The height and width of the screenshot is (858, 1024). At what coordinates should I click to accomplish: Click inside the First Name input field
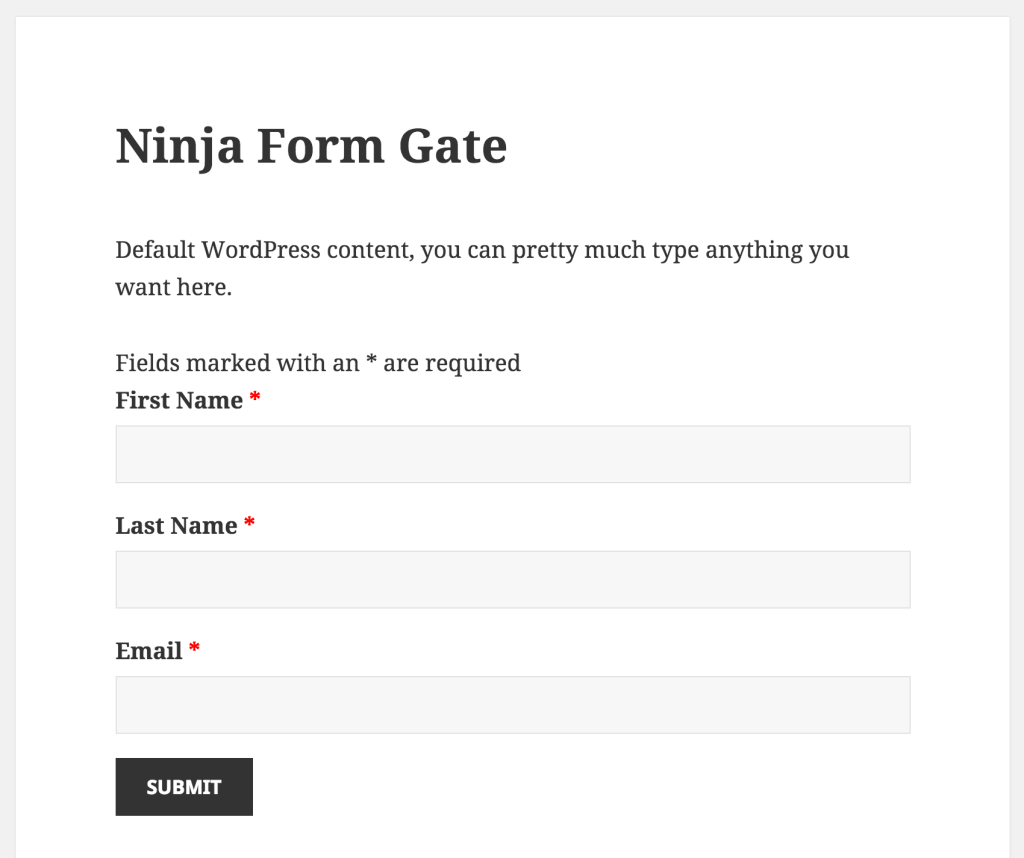point(512,453)
